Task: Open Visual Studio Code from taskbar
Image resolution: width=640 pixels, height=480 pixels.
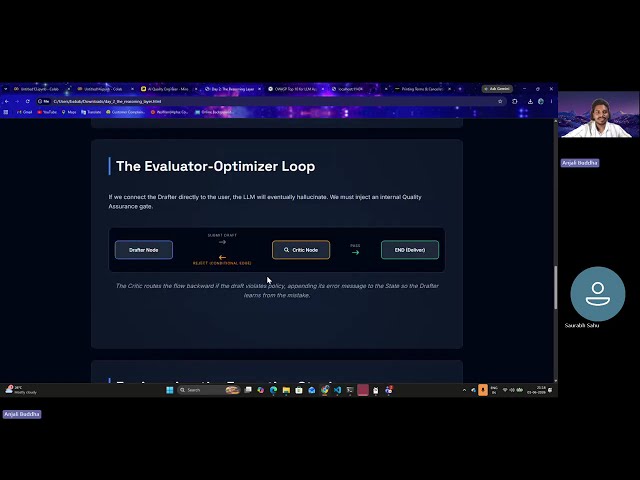Action: 337,390
